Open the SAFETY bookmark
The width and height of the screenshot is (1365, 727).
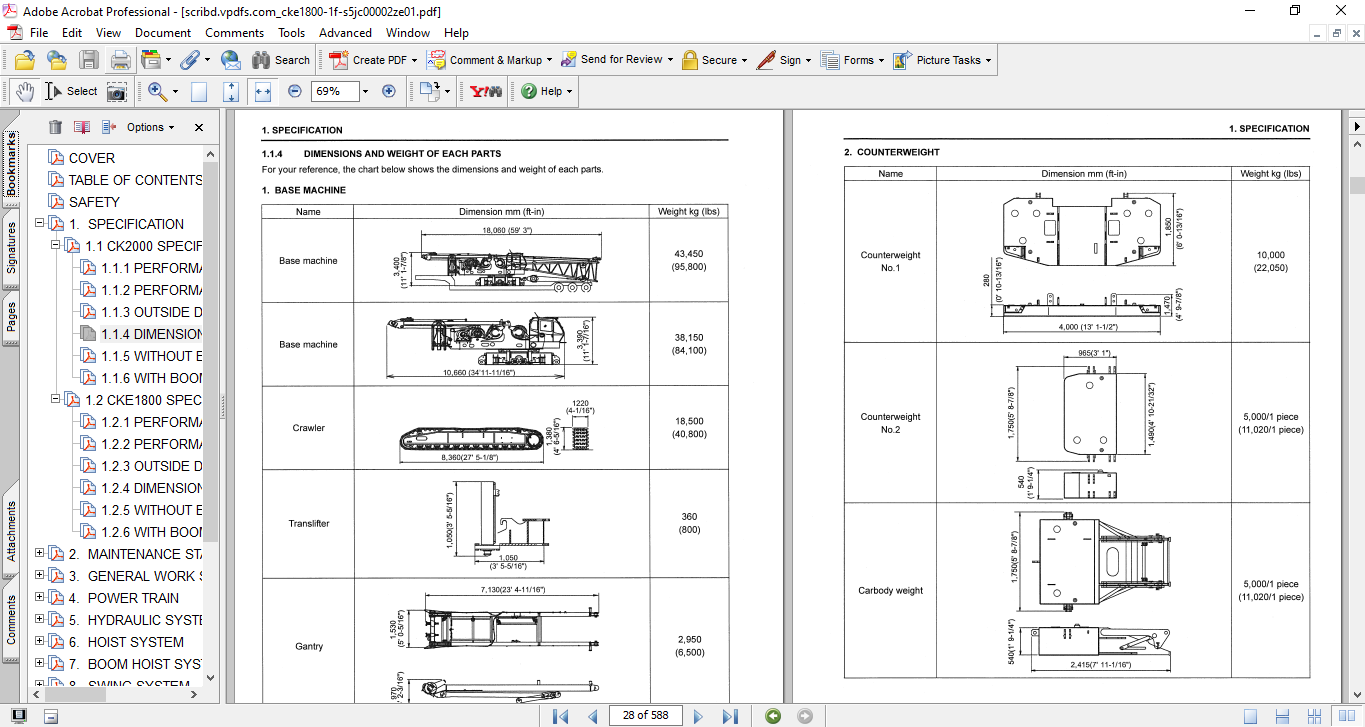[94, 202]
